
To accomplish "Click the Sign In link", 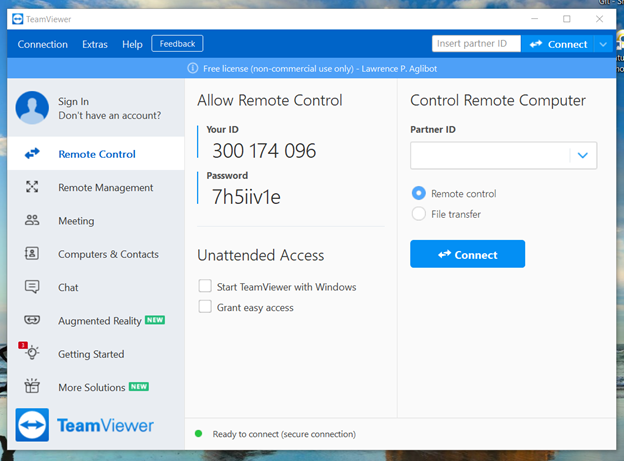I will point(73,102).
